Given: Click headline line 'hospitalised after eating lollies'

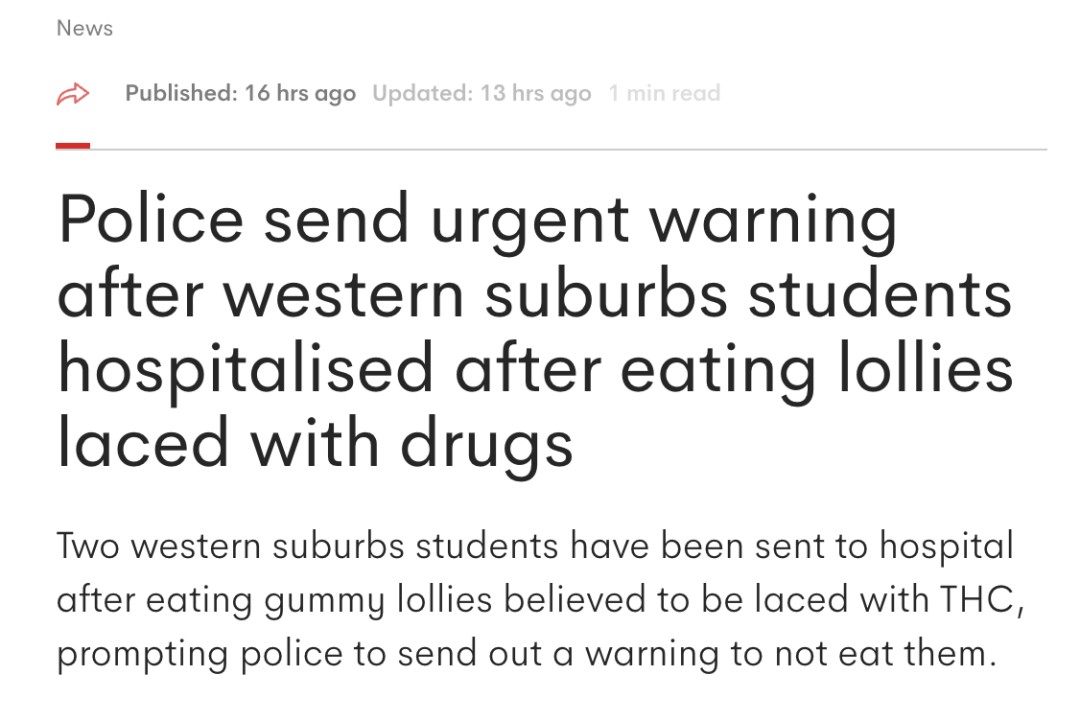Looking at the screenshot, I should click(x=535, y=368).
